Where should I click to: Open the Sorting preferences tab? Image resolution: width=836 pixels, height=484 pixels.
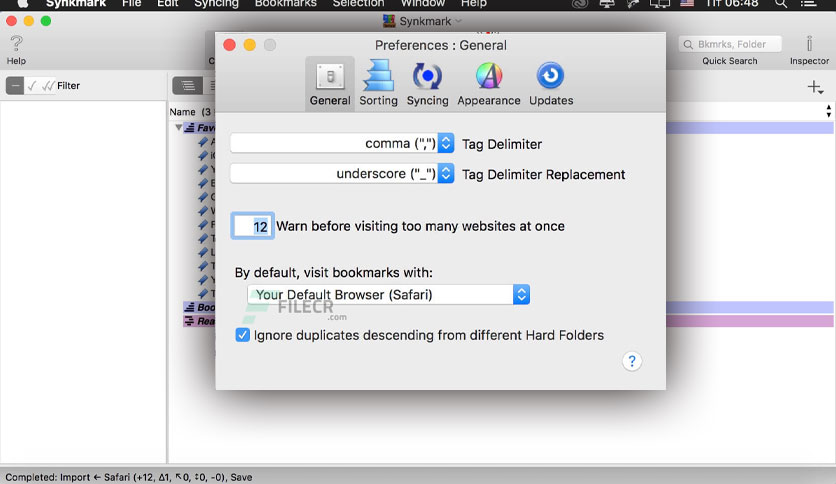click(378, 84)
